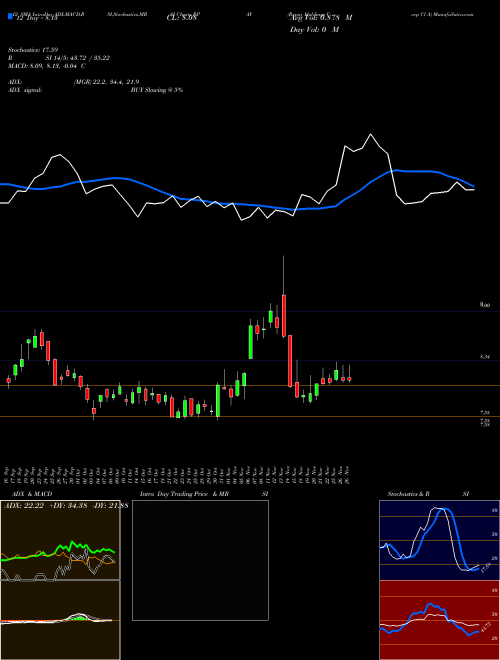Click the 'Avg Vol: 0.378 M' label
This screenshot has width=500, height=660.
tap(321, 18)
